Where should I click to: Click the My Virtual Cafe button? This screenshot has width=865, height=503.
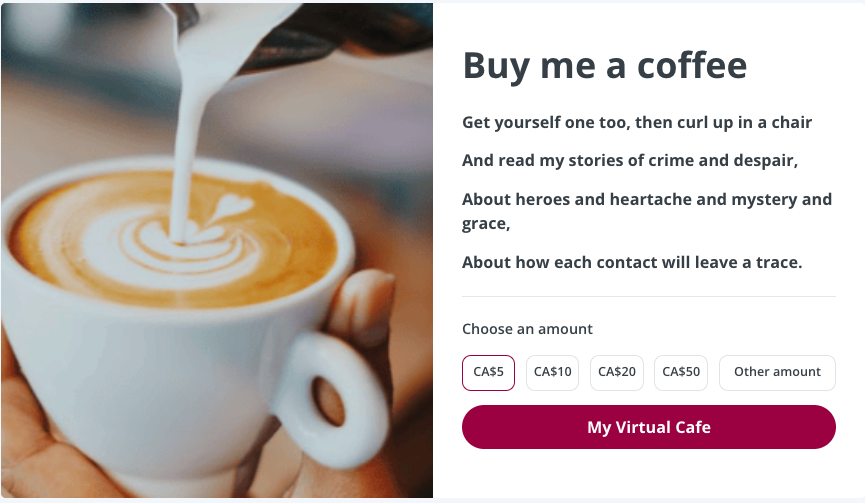[x=649, y=427]
